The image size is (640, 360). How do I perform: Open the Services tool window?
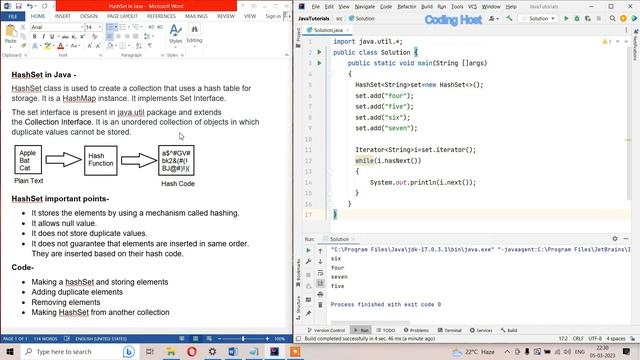pos(481,330)
